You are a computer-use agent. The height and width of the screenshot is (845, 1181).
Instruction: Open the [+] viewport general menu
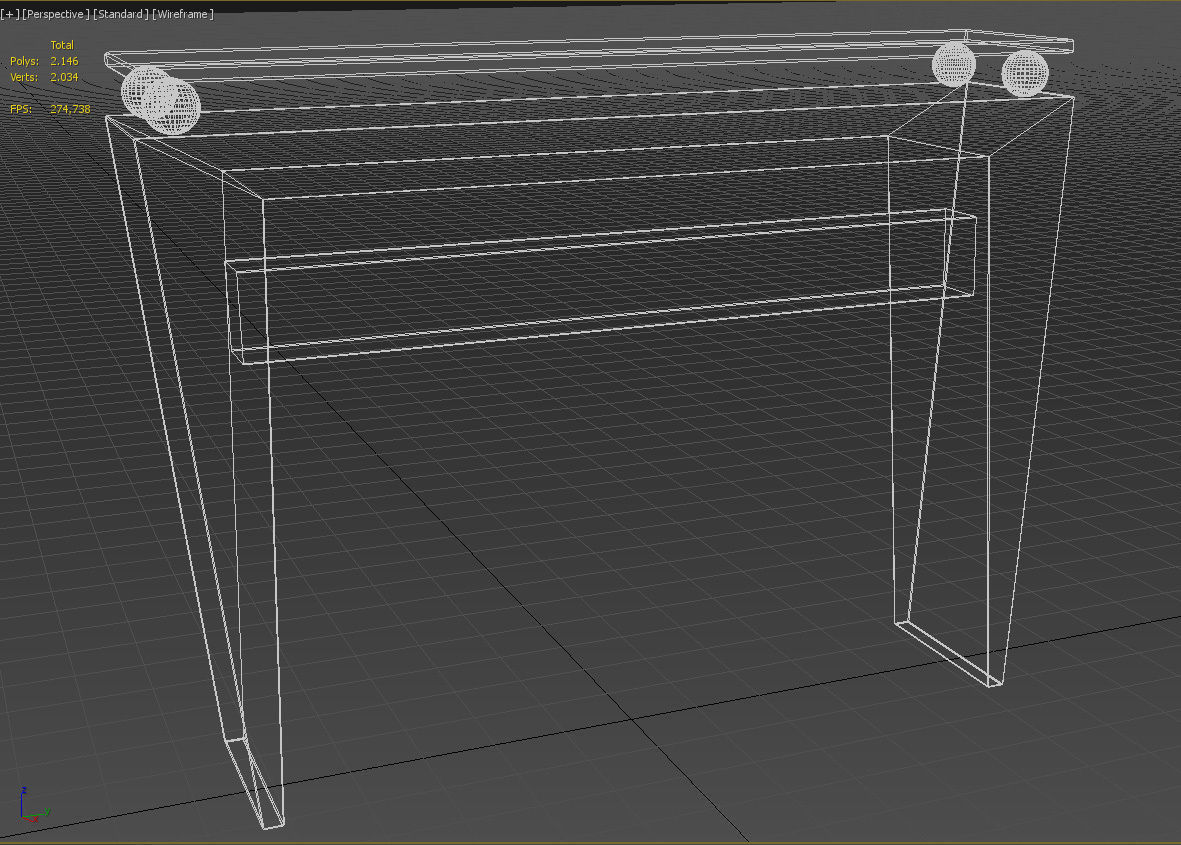[10, 14]
